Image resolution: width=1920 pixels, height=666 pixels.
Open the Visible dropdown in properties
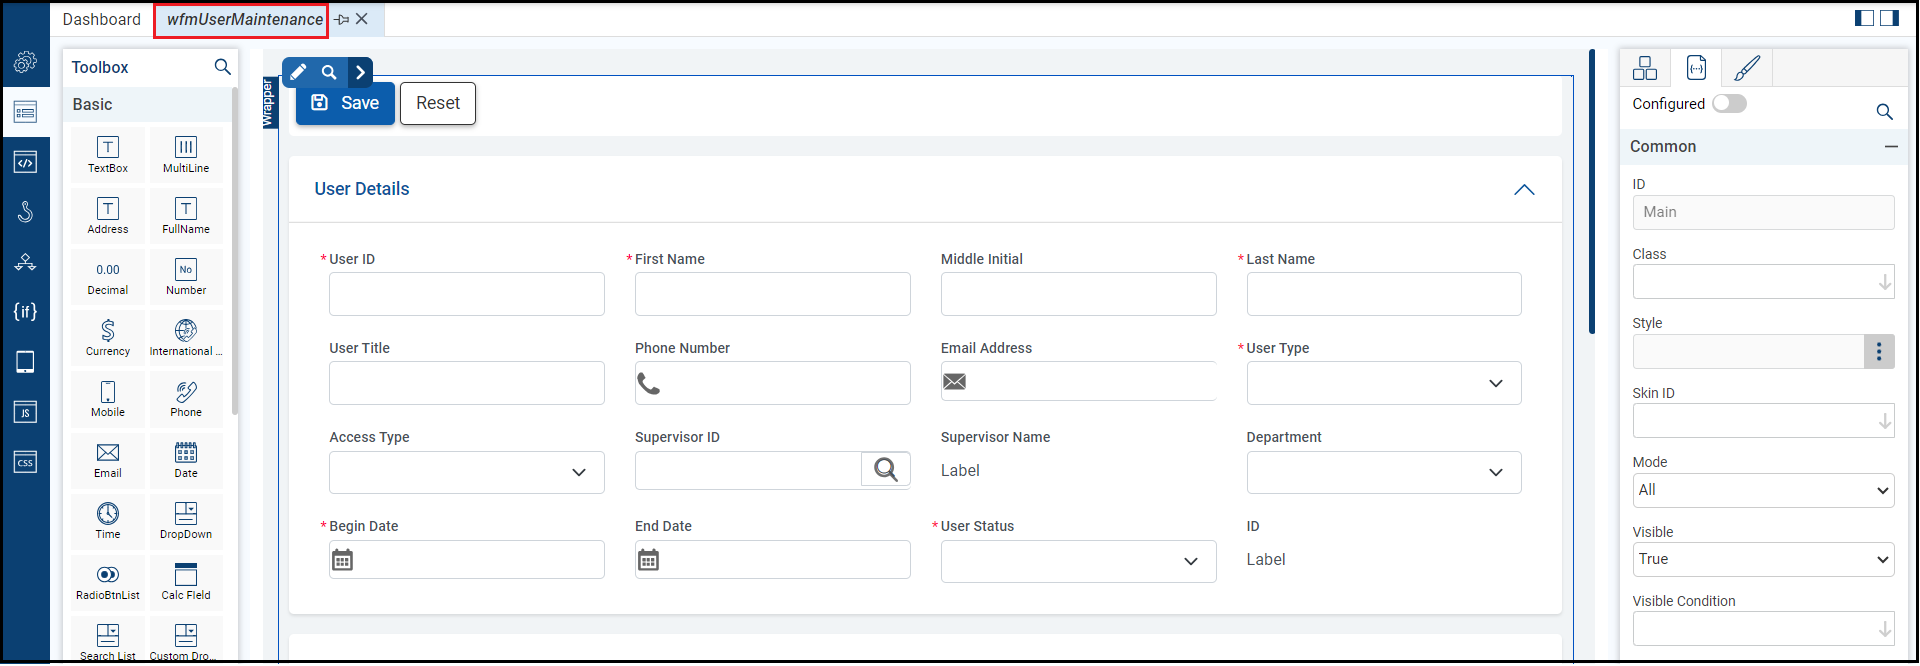[x=1763, y=559]
